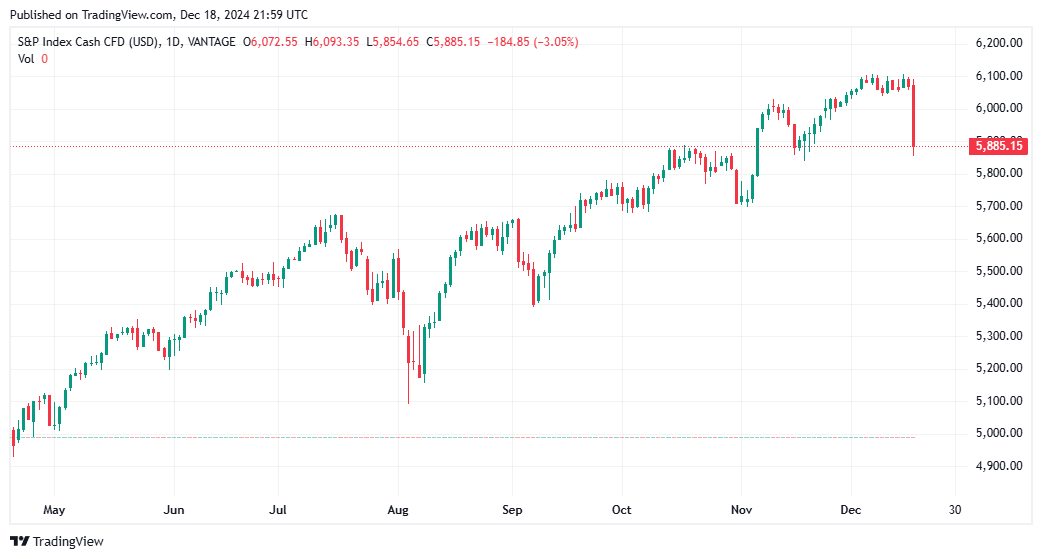Screen dimensions: 1042x559
Task: Click the −184.85 (−3.05%) change value
Action: tap(531, 42)
